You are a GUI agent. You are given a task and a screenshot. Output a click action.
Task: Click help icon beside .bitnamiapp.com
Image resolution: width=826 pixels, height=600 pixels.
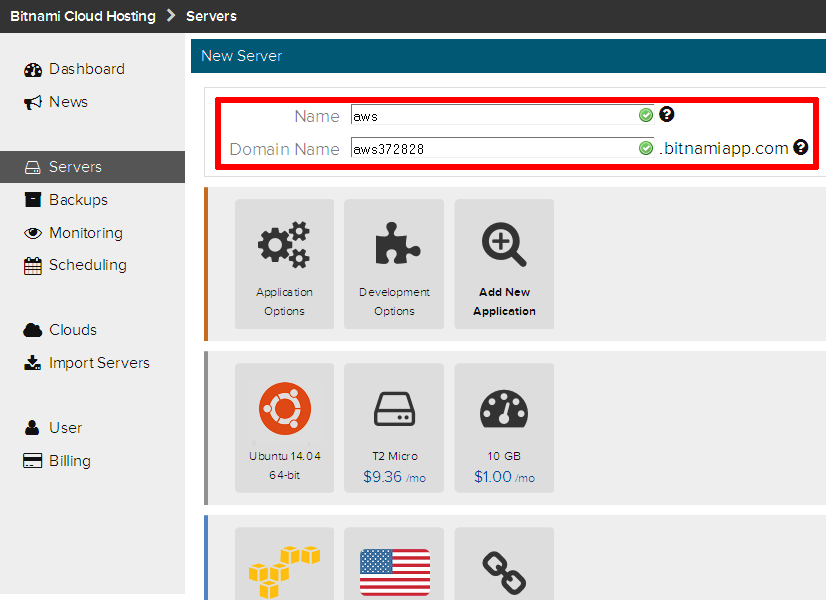[801, 147]
